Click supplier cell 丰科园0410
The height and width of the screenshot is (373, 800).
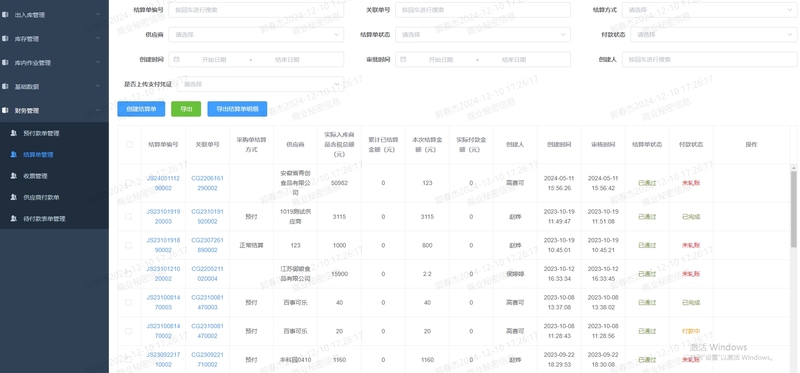295,360
